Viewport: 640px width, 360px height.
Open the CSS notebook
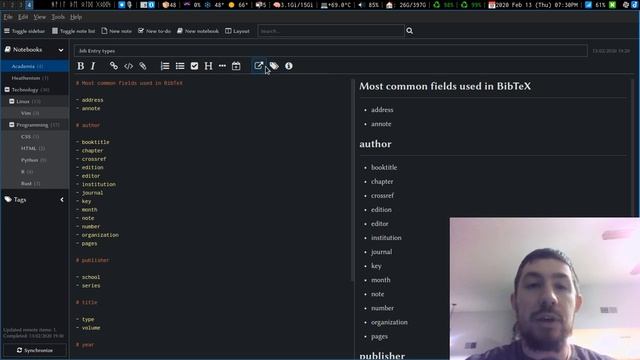tap(35, 137)
